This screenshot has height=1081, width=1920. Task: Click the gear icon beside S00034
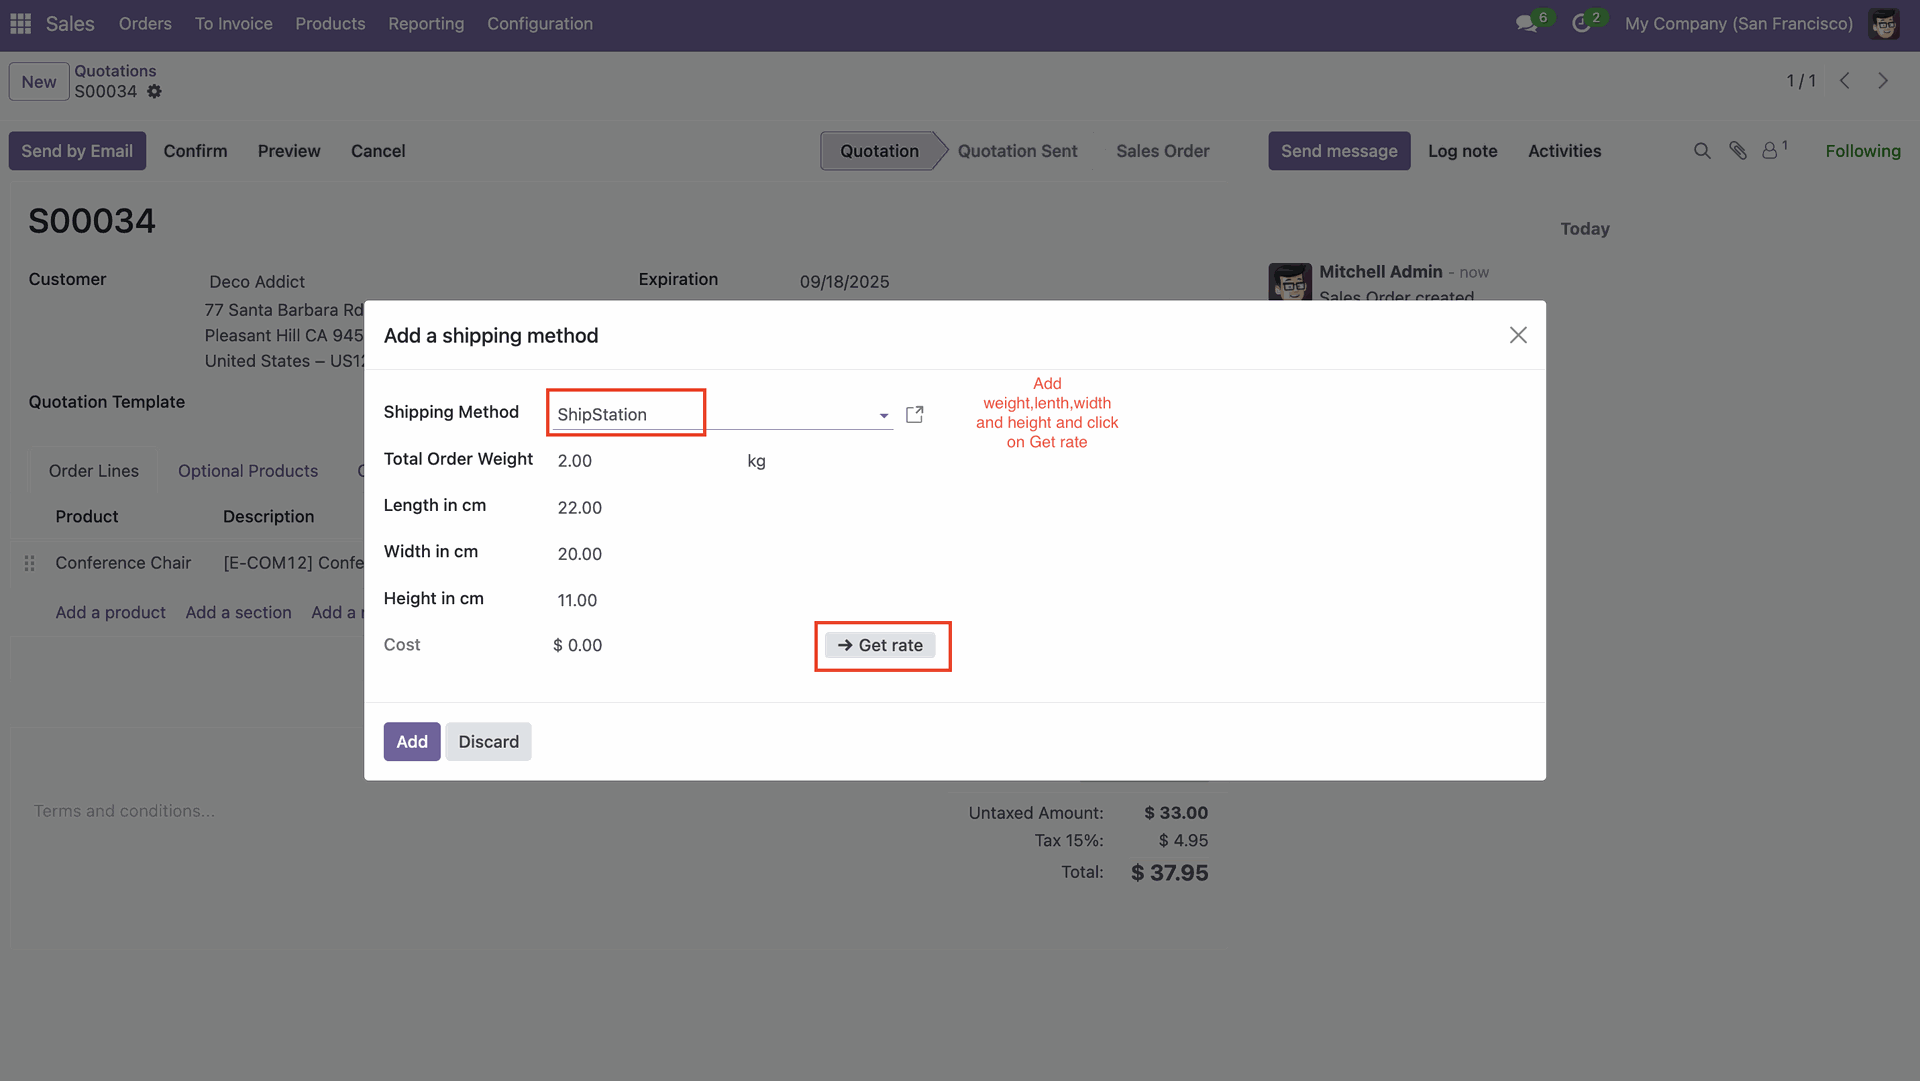coord(154,91)
